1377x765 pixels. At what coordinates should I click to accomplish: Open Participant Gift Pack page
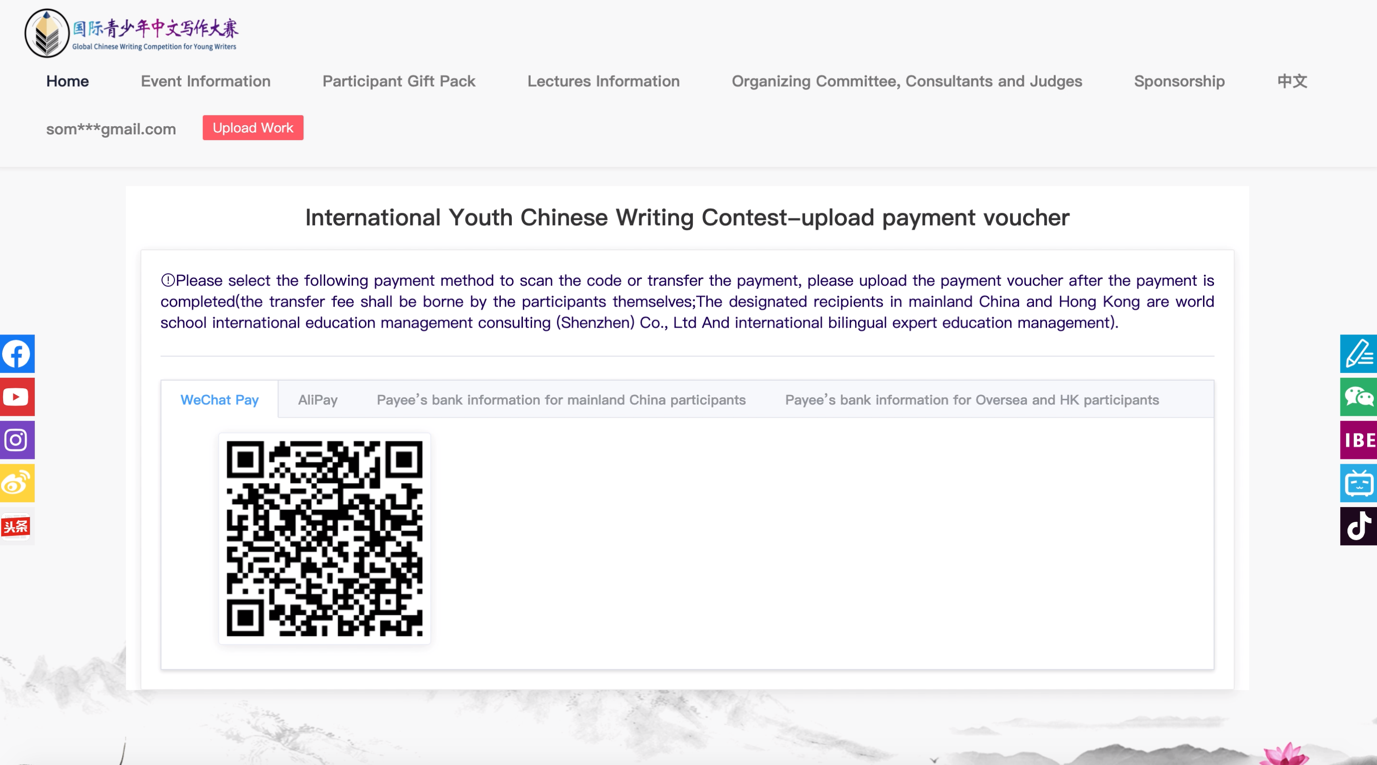[399, 81]
